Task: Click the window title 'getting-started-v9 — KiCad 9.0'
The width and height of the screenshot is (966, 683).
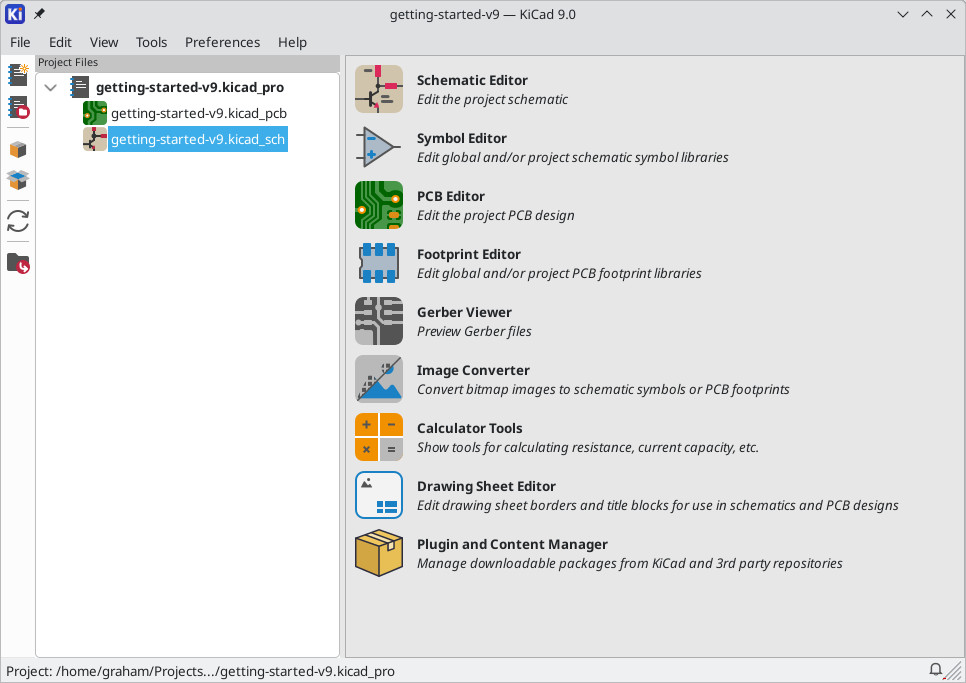Action: coord(482,15)
